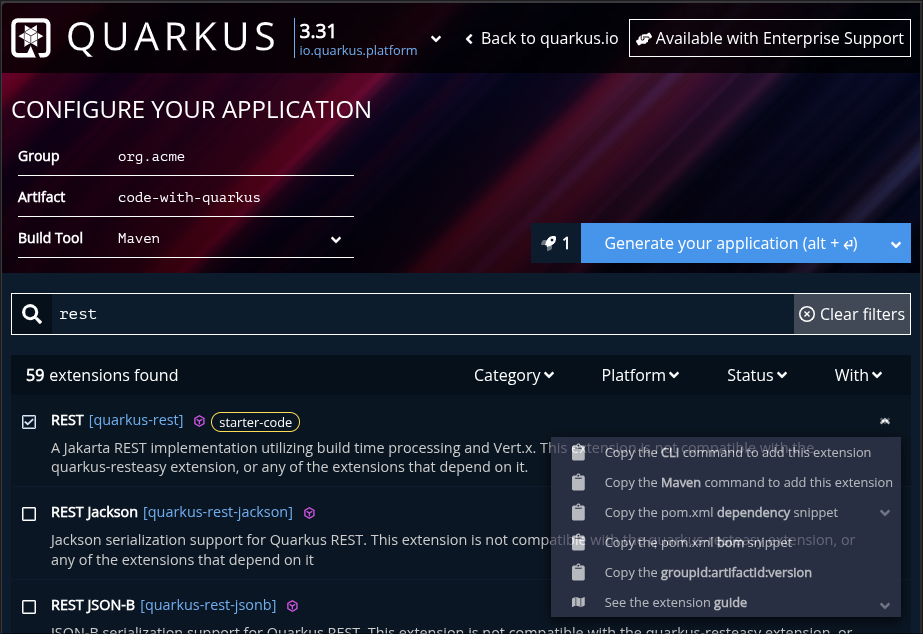Click the cube icon next to quarkus-rest-jackson
The width and height of the screenshot is (923, 634).
(x=309, y=512)
